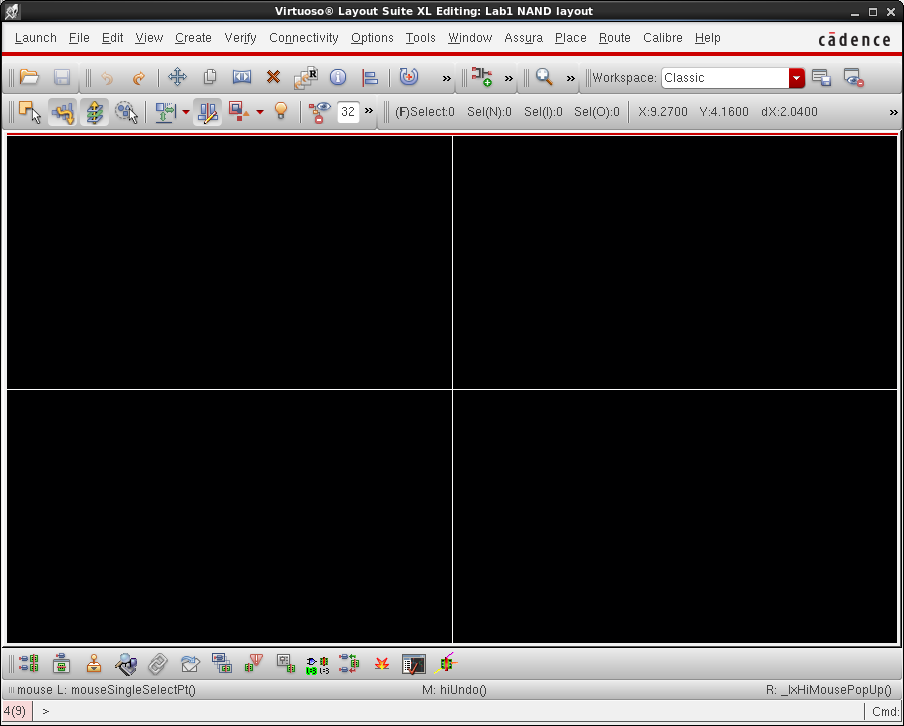Click the create instance icon with green plus
This screenshot has width=904, height=726.
(481, 77)
